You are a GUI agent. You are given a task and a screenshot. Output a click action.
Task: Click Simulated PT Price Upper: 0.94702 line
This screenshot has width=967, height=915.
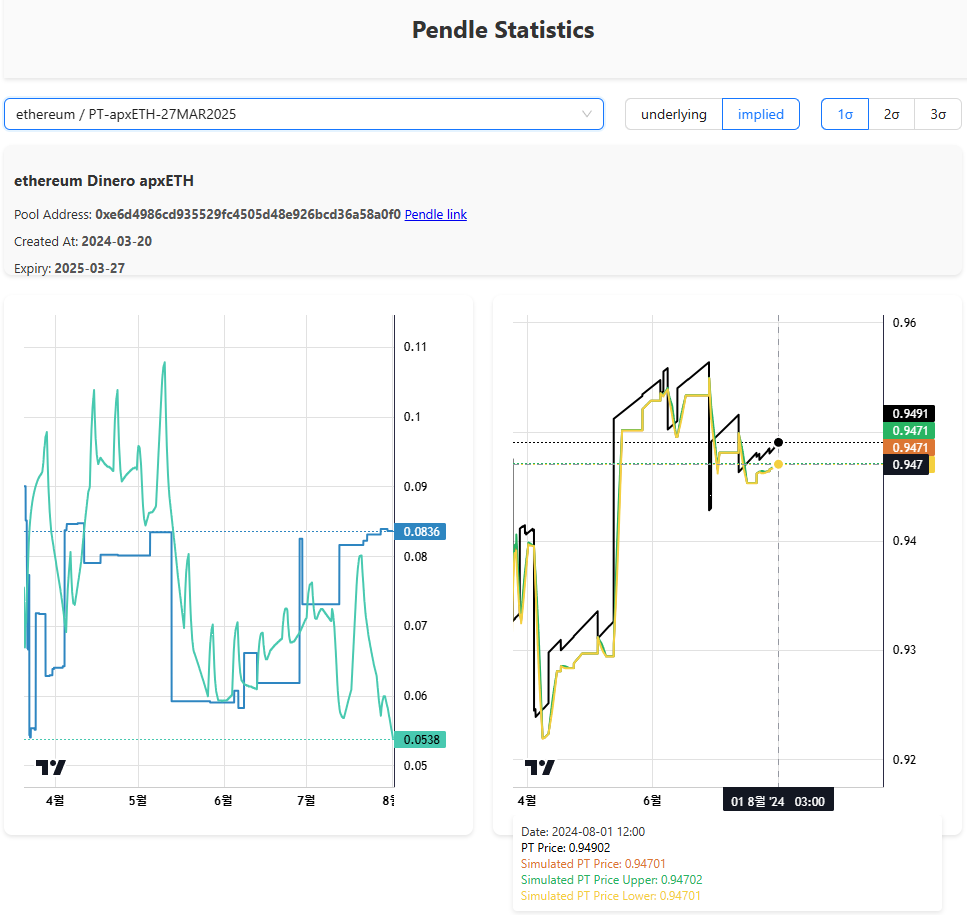pyautogui.click(x=612, y=880)
